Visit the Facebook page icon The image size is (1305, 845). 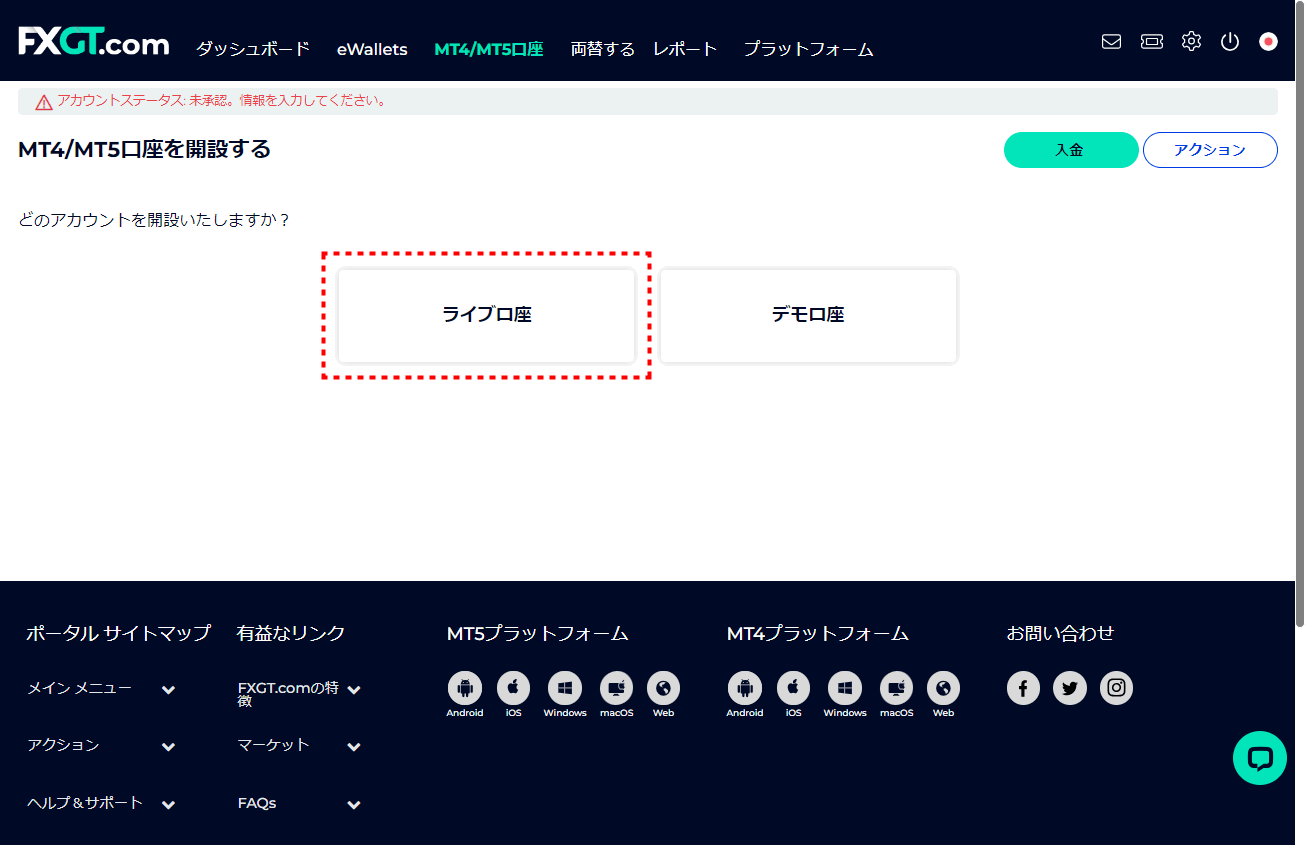[x=1023, y=688]
